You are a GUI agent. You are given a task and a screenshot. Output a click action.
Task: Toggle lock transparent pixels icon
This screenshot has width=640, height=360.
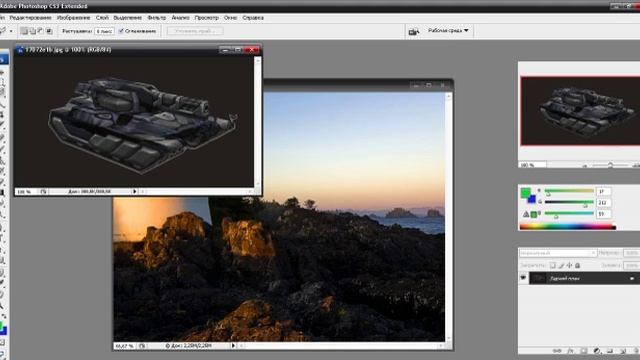point(552,266)
